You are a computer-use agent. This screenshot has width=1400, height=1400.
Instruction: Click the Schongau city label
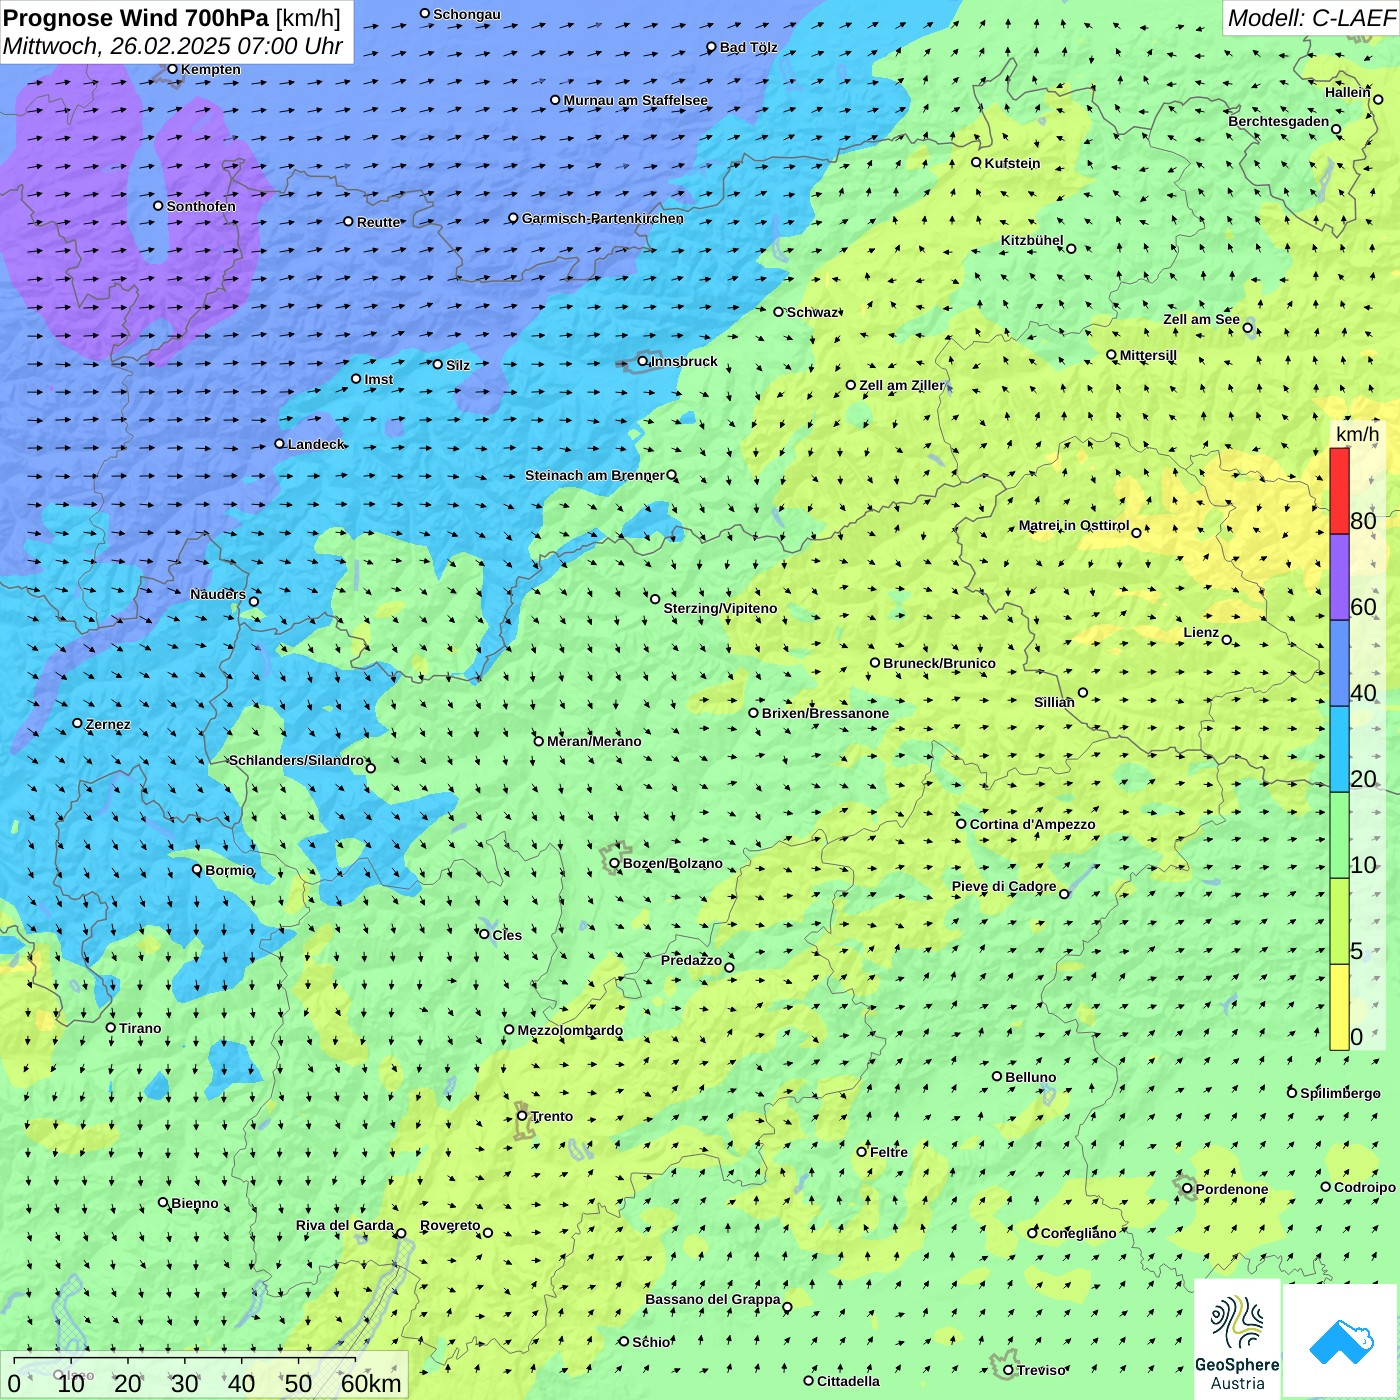click(x=467, y=14)
